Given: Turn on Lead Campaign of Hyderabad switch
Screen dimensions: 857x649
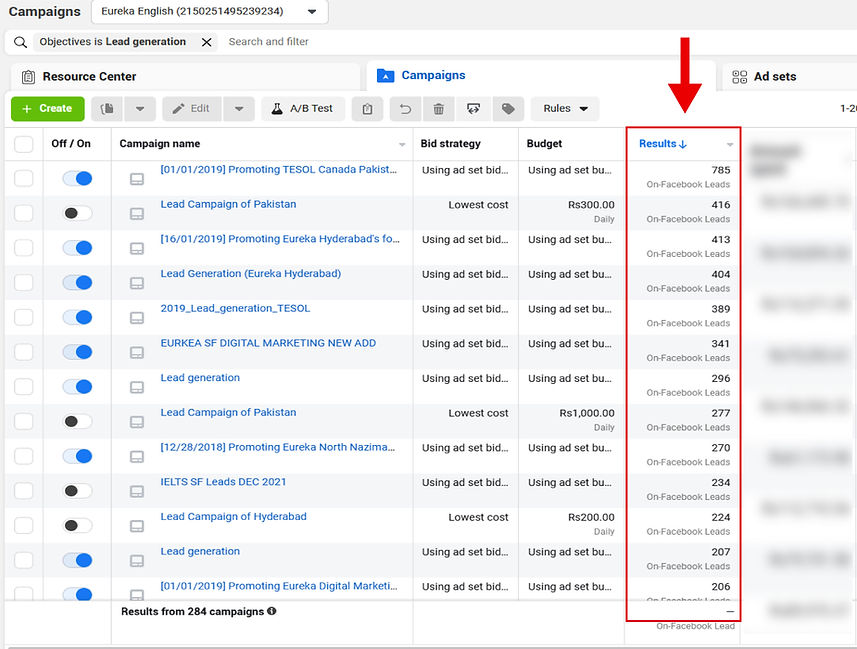Looking at the screenshot, I should (77, 525).
